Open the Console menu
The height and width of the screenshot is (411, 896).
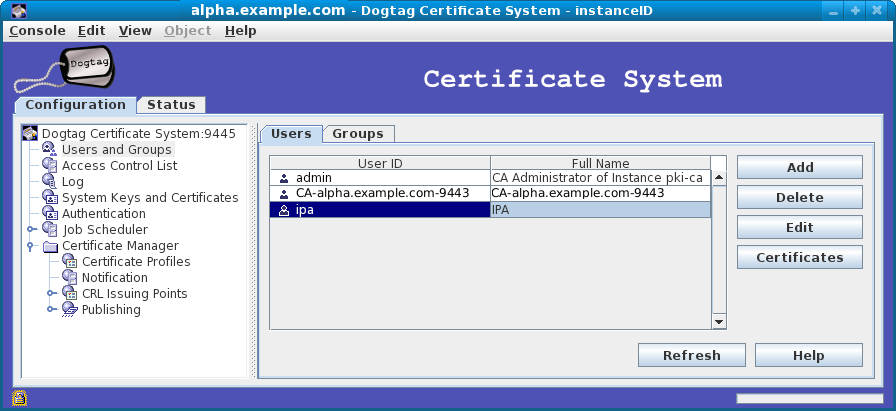click(37, 31)
